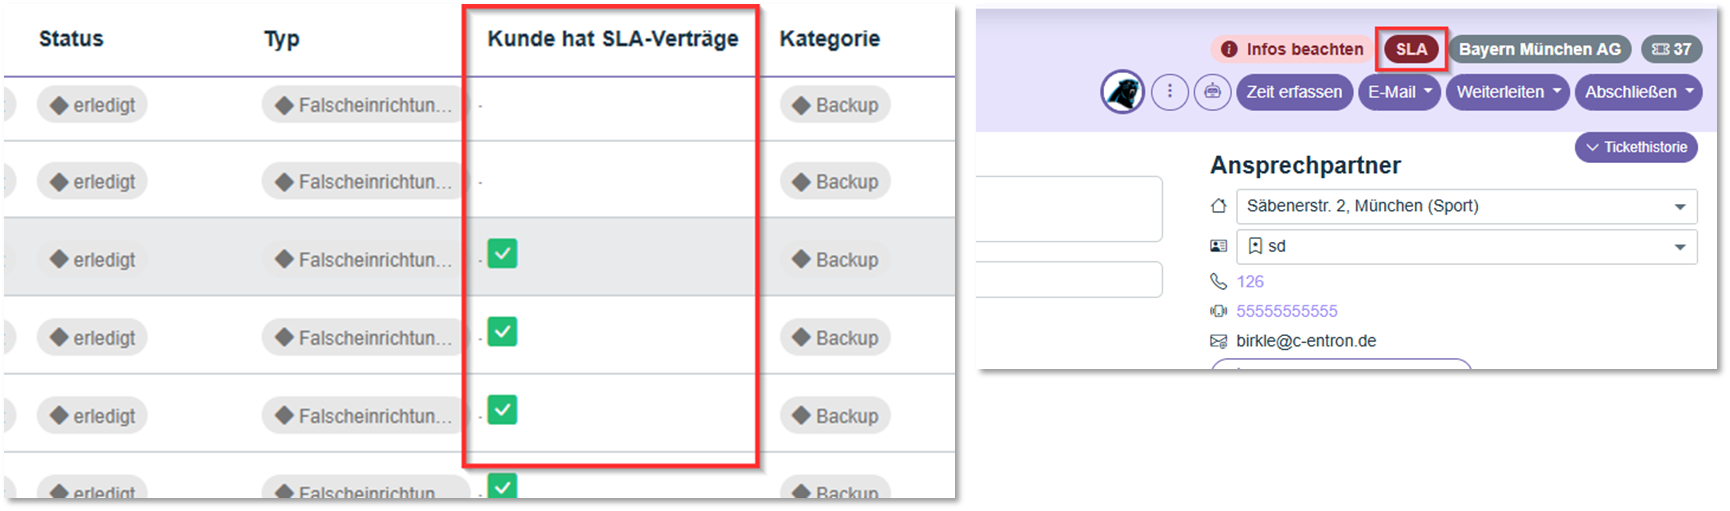Screen dimensions: 1730x511
Task: Toggle SLA checkbox in the fifth ticket row
Action: click(502, 409)
